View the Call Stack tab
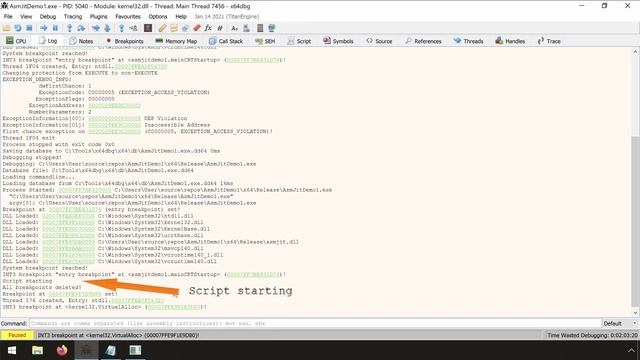The width and height of the screenshot is (640, 360). [x=226, y=41]
